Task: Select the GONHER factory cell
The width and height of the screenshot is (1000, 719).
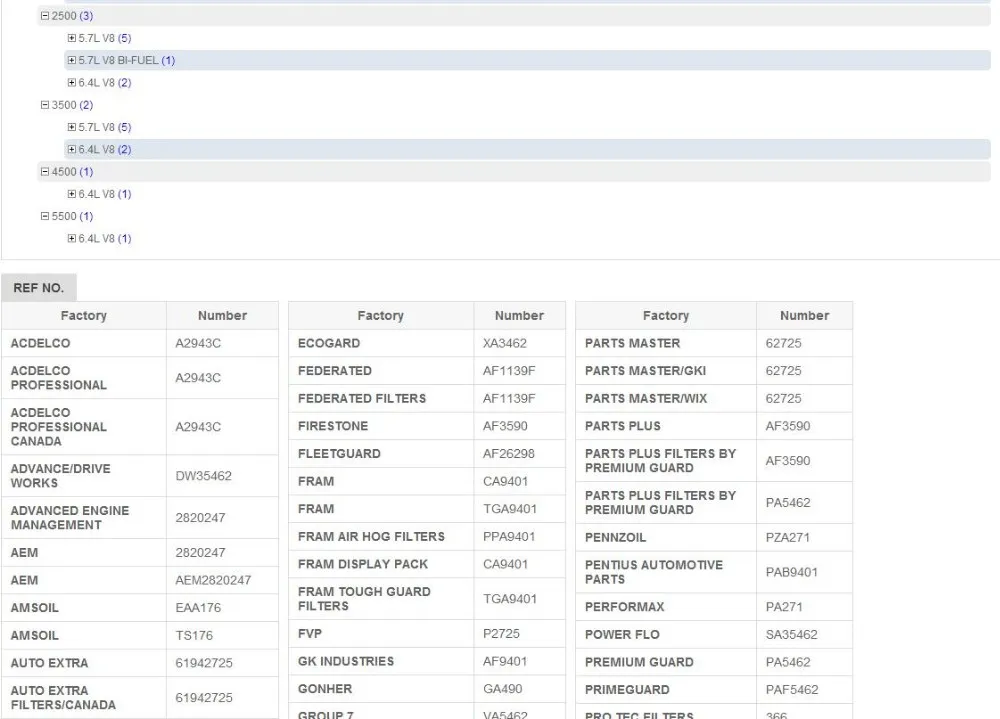Action: click(381, 689)
